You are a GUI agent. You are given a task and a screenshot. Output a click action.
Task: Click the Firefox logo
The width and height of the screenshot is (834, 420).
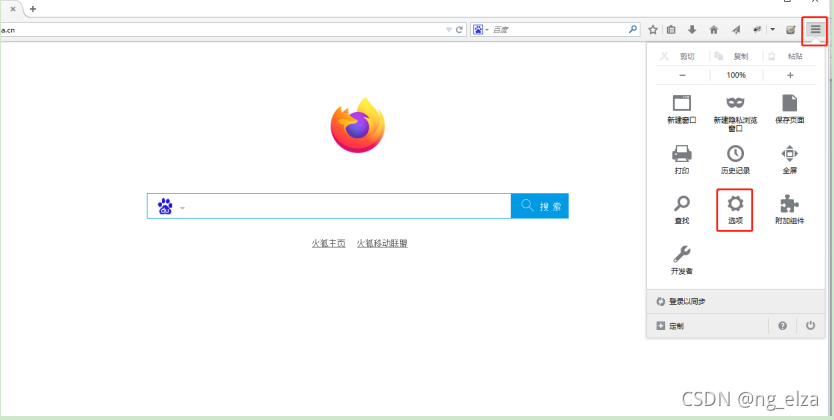pos(357,125)
